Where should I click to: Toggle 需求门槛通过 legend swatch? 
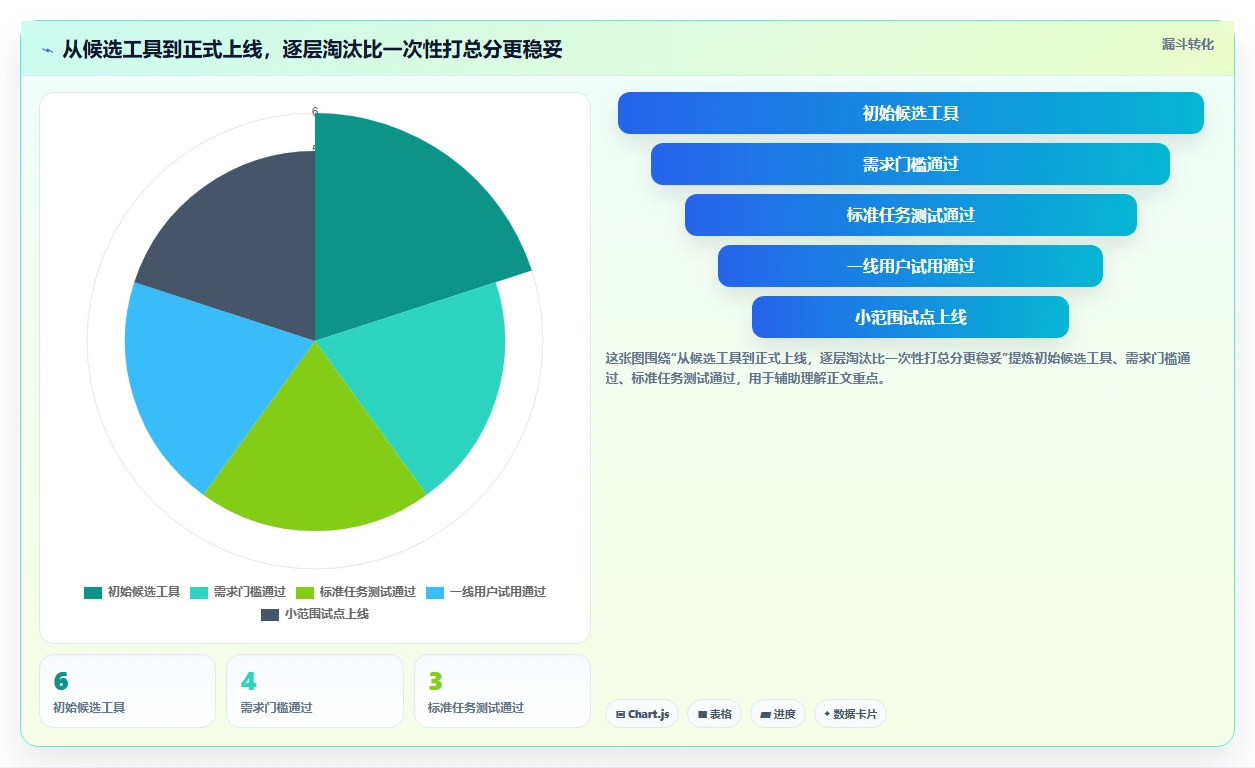tap(199, 592)
